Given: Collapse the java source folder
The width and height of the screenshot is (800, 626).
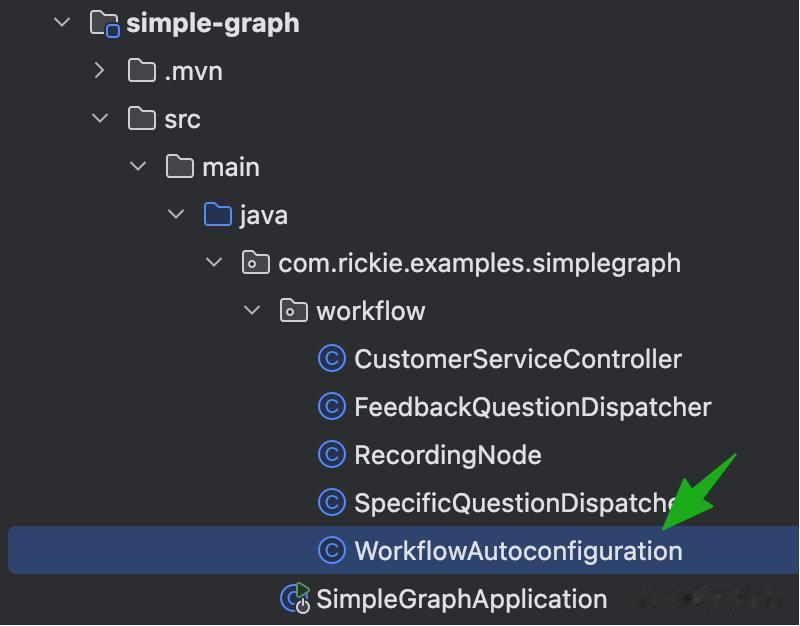Looking at the screenshot, I should coord(176,215).
